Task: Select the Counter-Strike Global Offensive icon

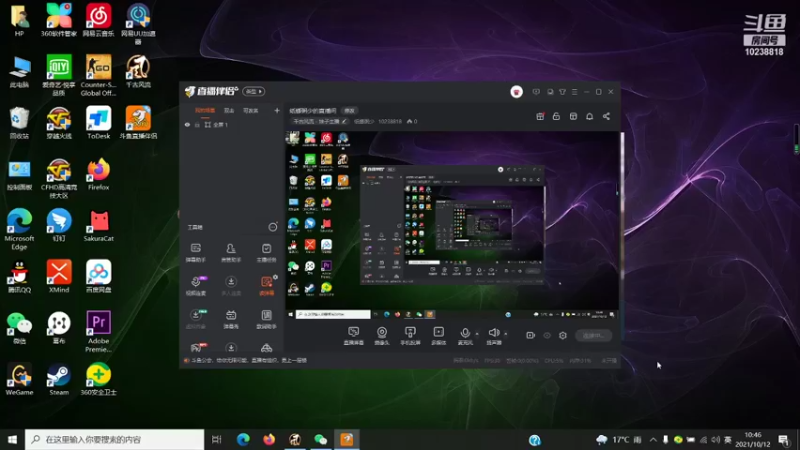Action: click(98, 76)
